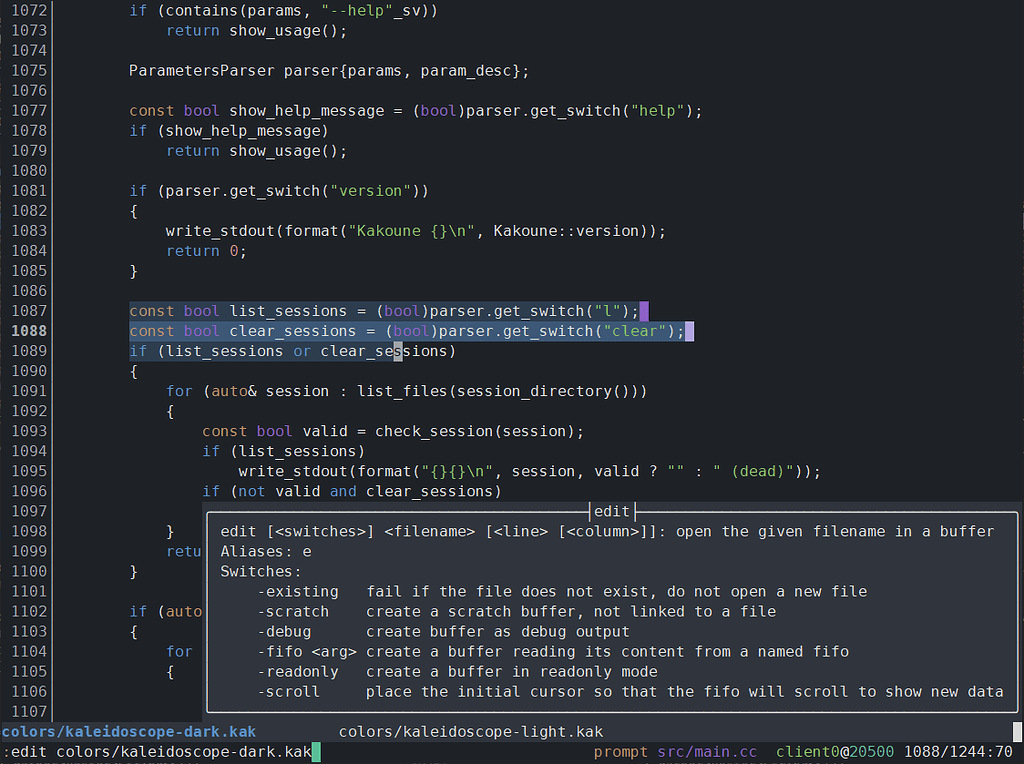Click highlighted line number 1088
Viewport: 1024px width, 764px height.
click(x=27, y=331)
